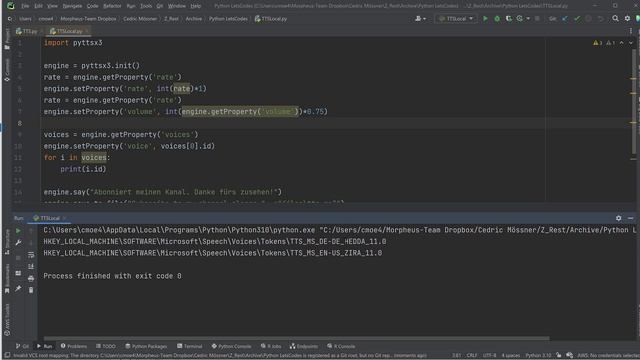This screenshot has height=360, width=640.
Task: Open the user account dropdown in toolbar
Action: tap(420, 19)
